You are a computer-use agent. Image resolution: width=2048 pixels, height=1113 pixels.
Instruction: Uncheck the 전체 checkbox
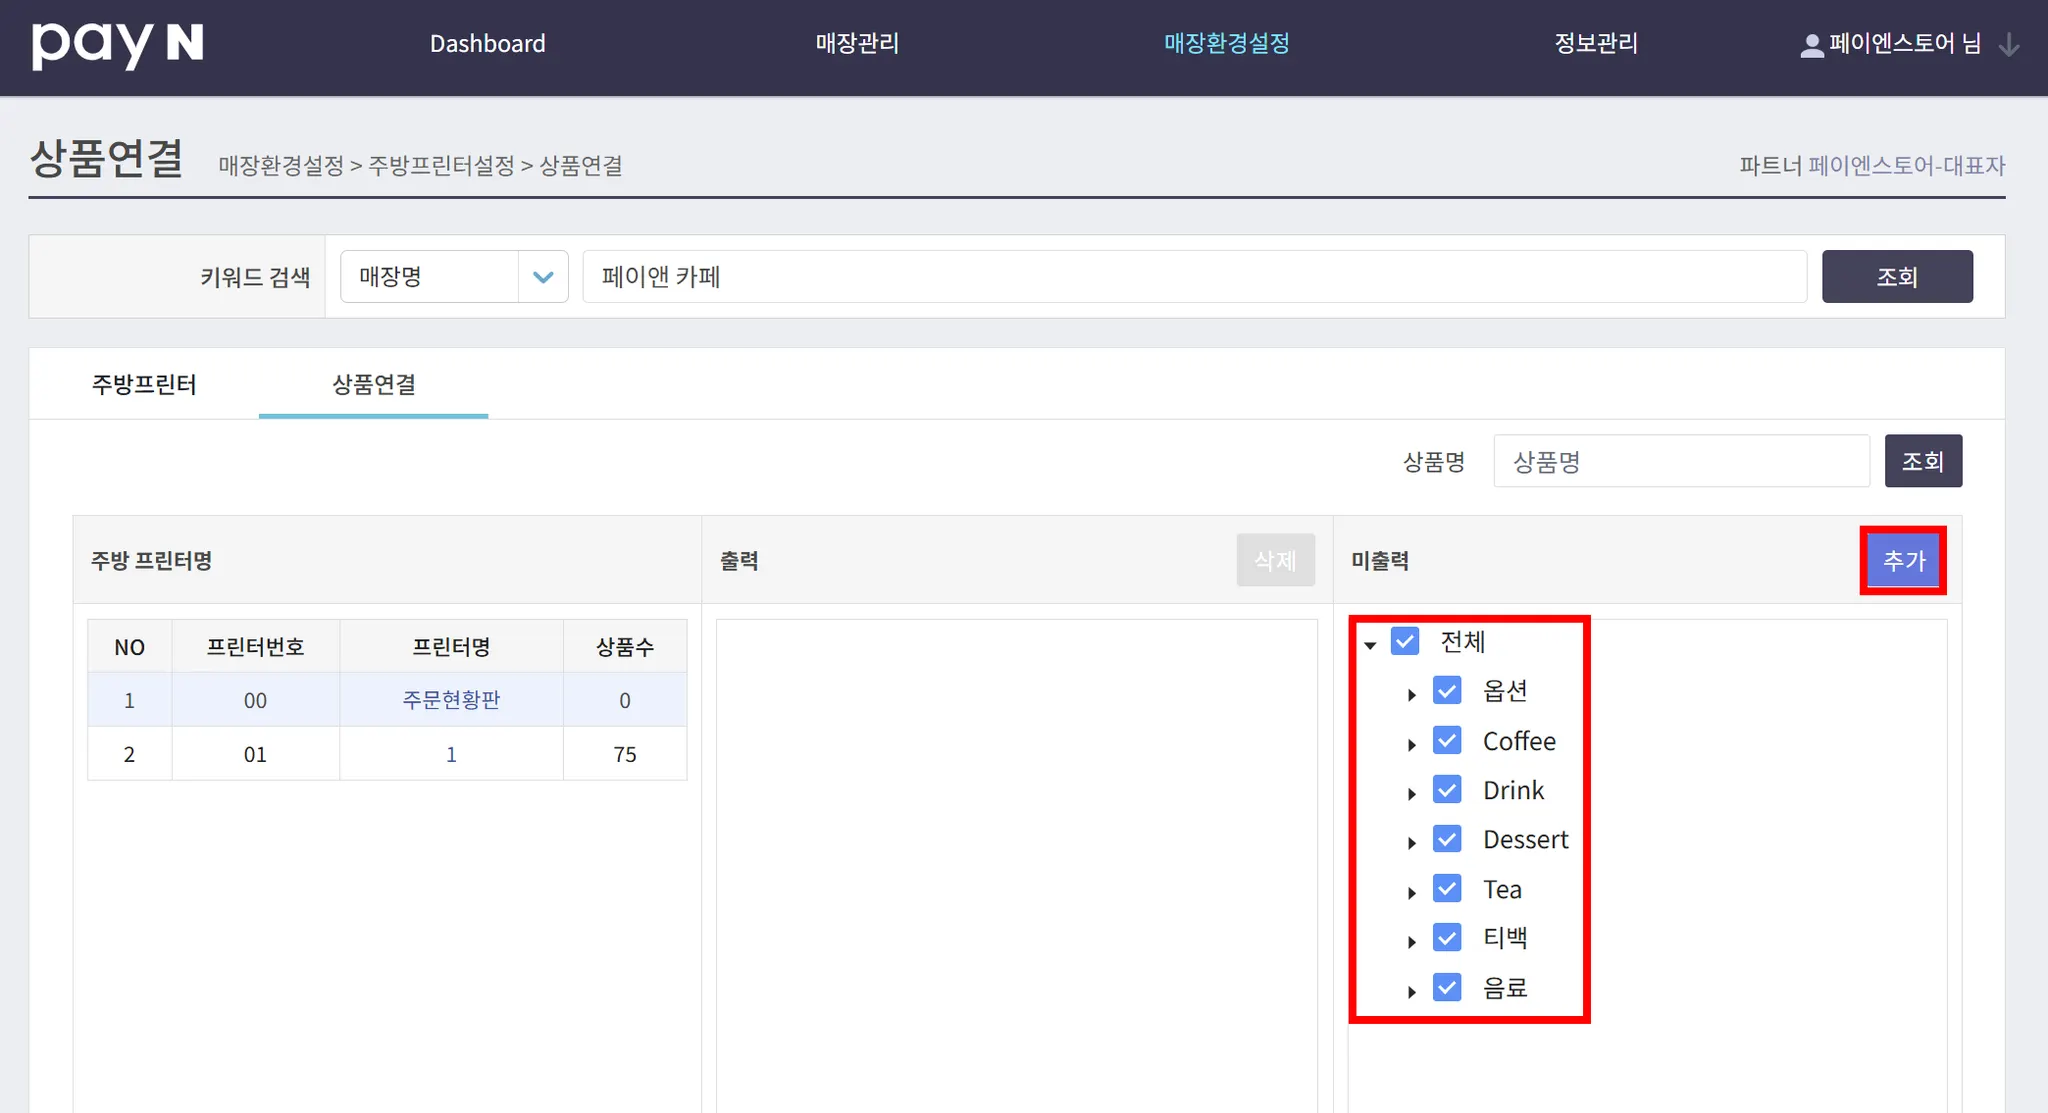point(1405,641)
